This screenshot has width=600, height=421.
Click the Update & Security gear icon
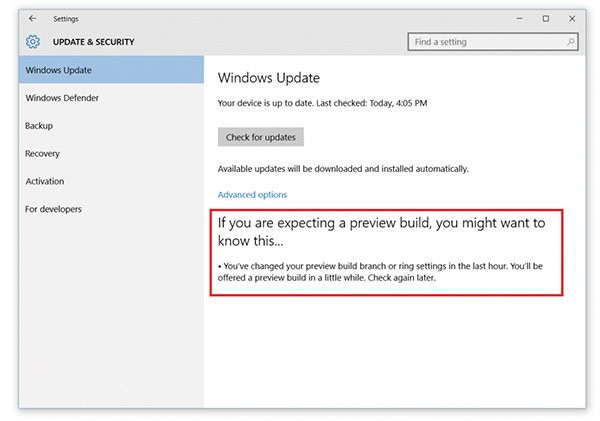click(33, 42)
